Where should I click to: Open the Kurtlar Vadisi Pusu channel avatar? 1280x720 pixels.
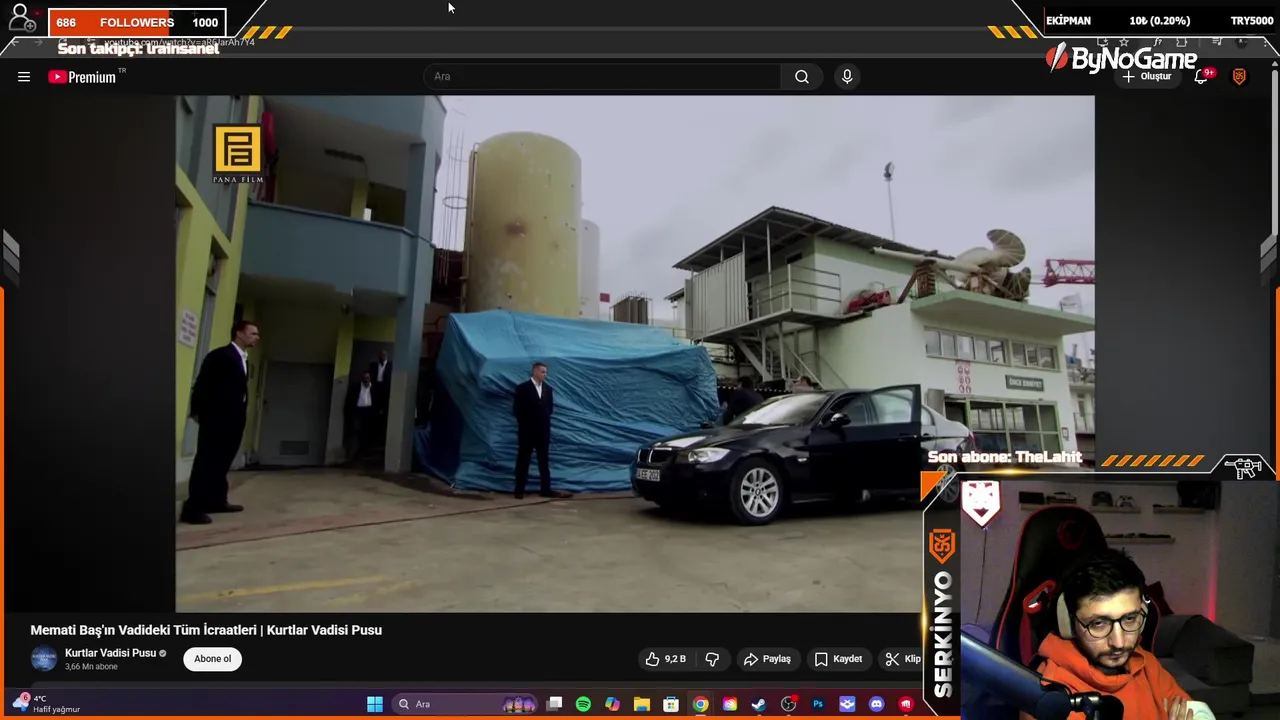click(x=44, y=658)
